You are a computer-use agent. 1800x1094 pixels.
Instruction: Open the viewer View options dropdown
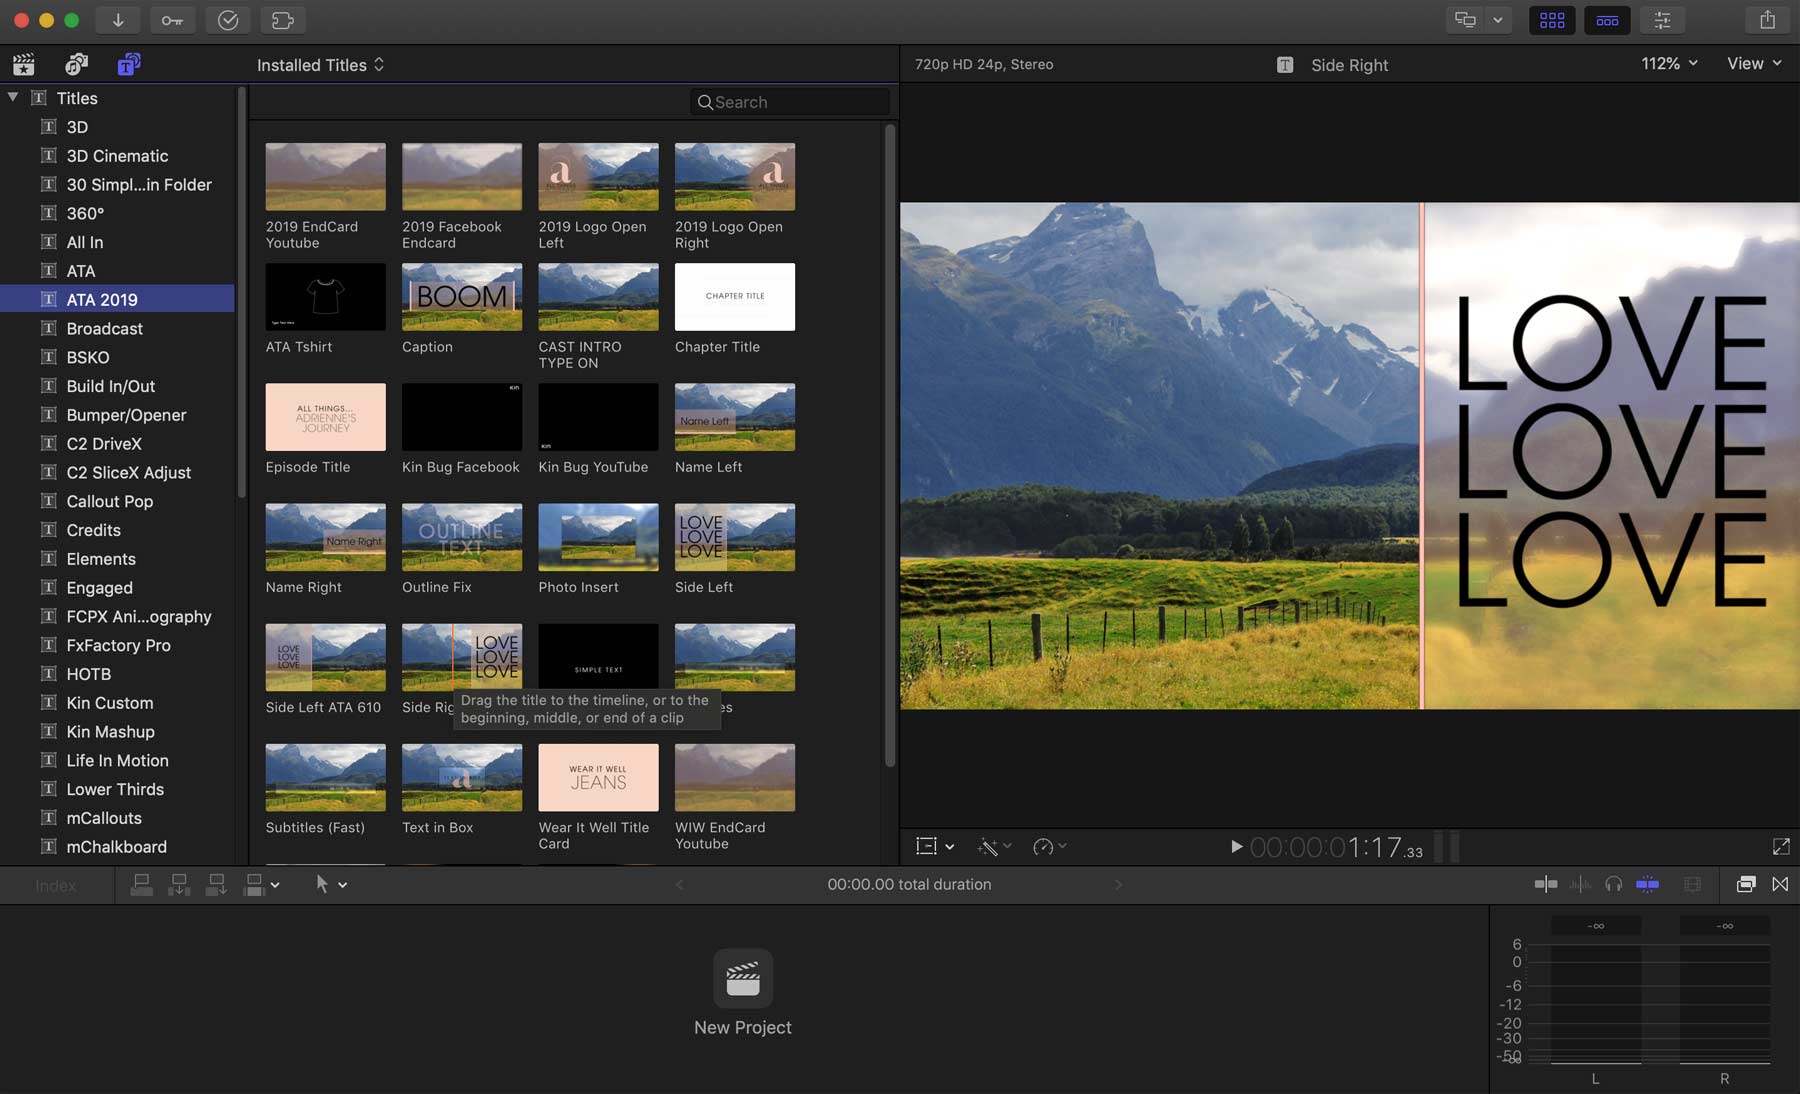coord(1754,63)
